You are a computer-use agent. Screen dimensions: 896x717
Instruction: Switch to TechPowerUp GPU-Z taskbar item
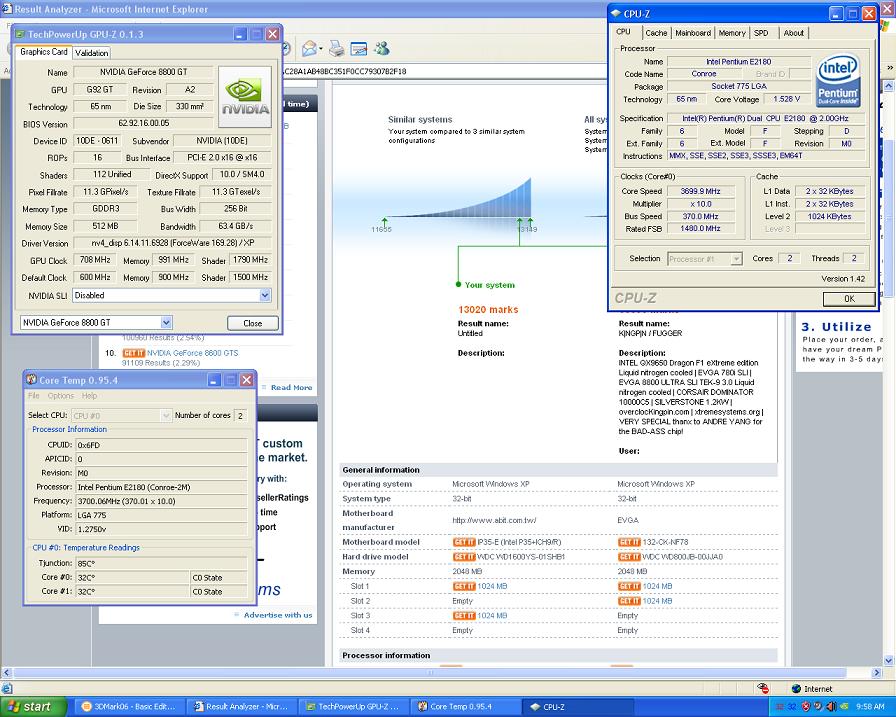[354, 707]
